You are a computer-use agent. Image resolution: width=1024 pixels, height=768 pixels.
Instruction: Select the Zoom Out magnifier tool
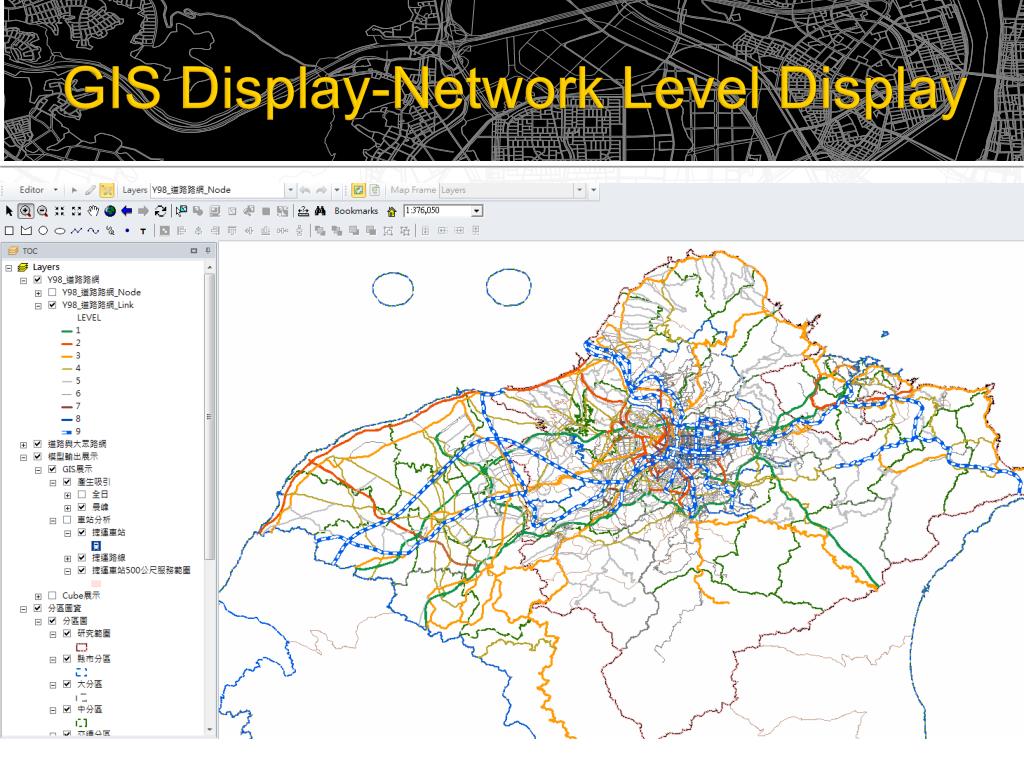(x=44, y=211)
